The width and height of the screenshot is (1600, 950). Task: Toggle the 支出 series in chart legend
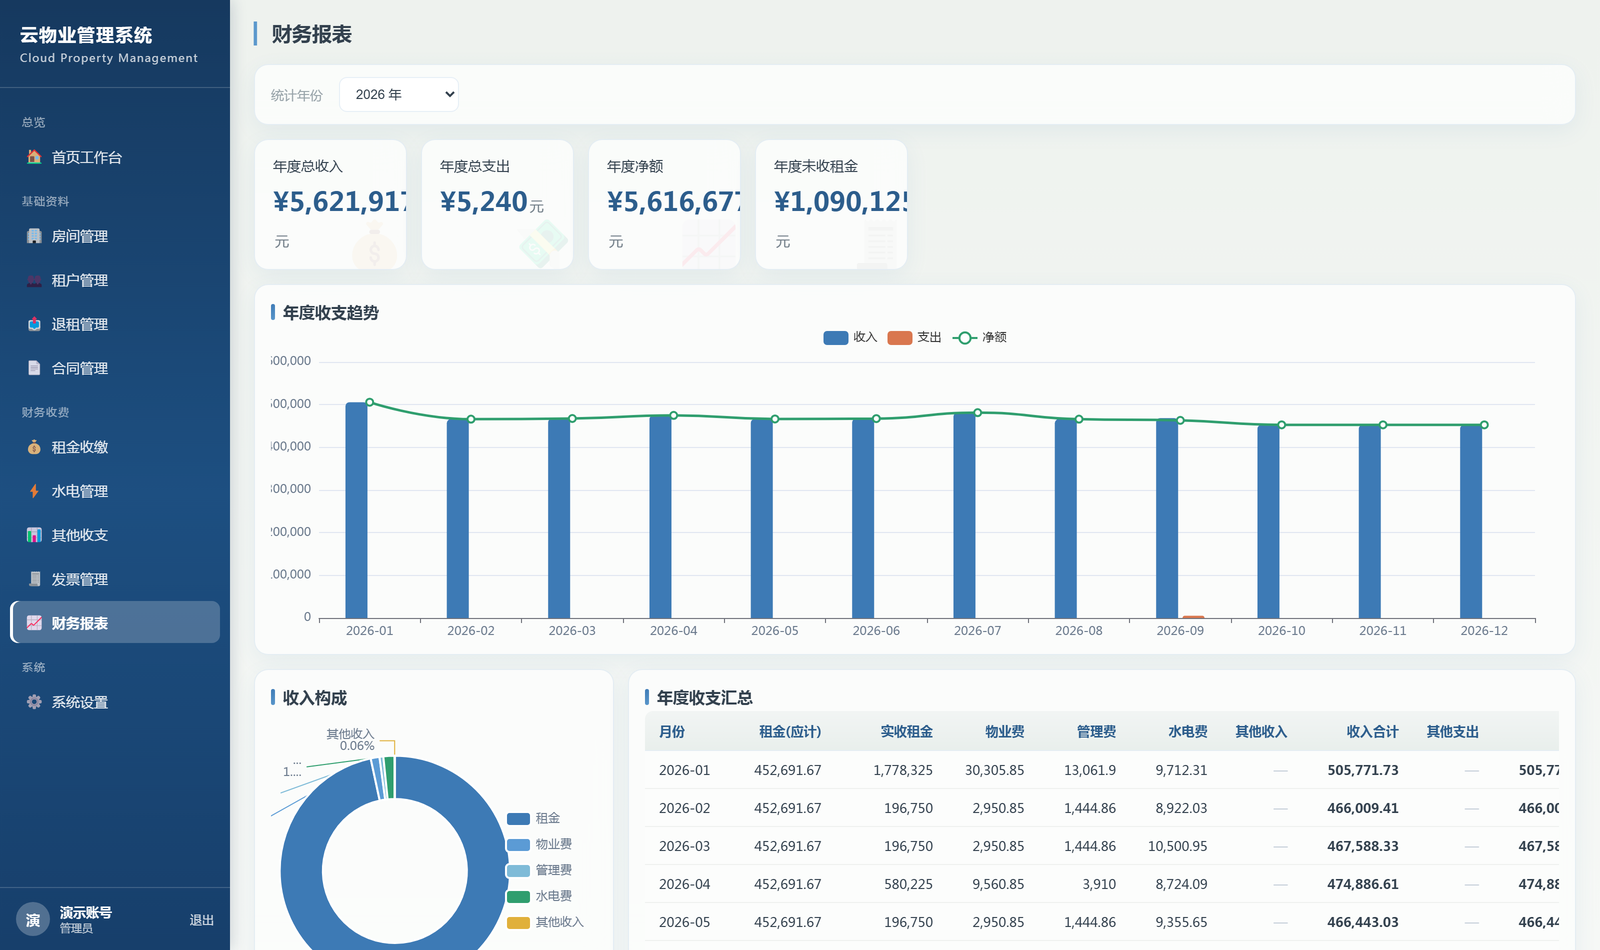(914, 338)
